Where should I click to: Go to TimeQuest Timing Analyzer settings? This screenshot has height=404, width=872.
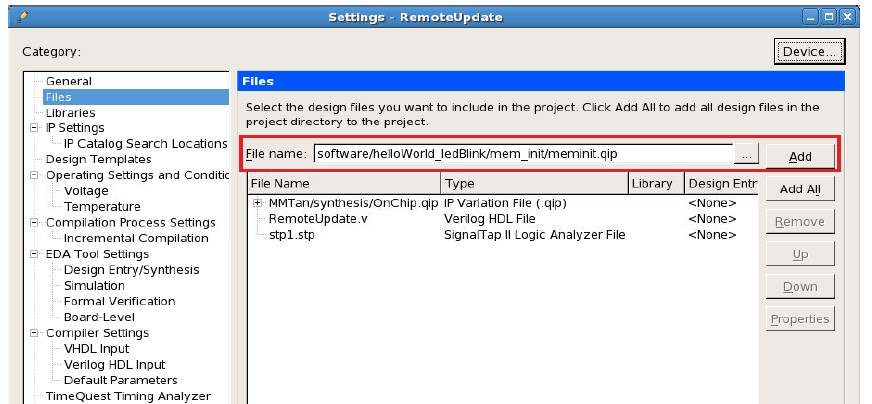128,396
